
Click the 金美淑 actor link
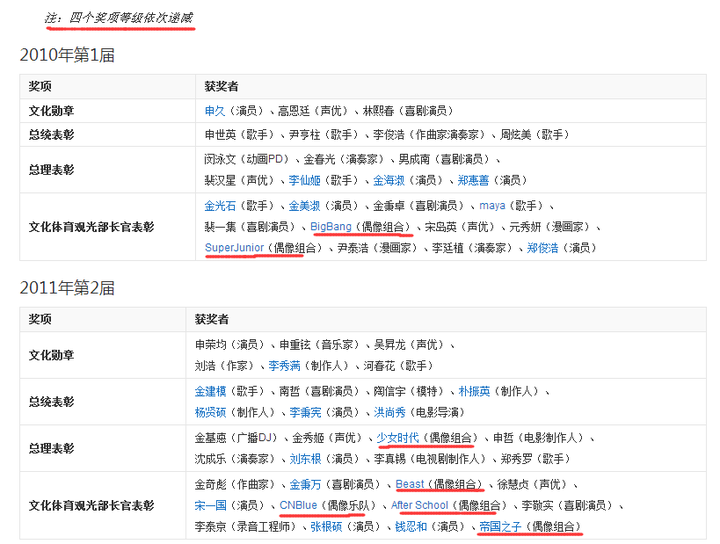click(304, 206)
